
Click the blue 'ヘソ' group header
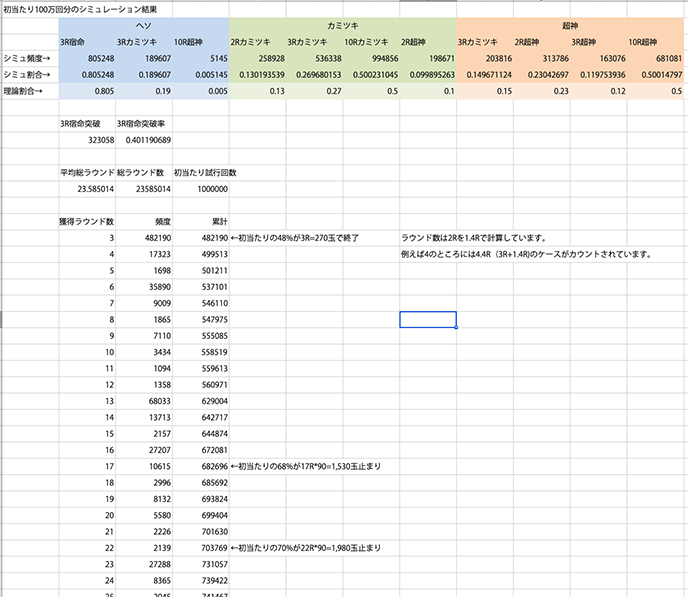[144, 26]
